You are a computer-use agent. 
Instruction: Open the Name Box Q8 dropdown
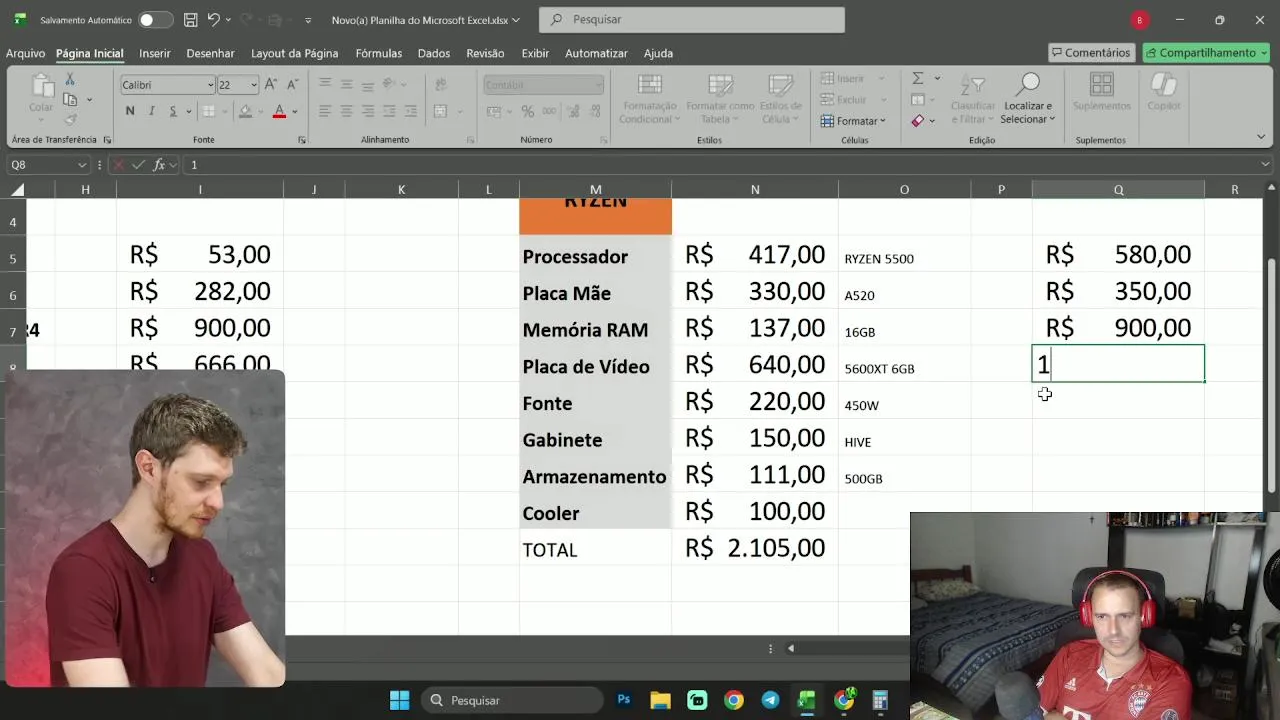(81, 165)
